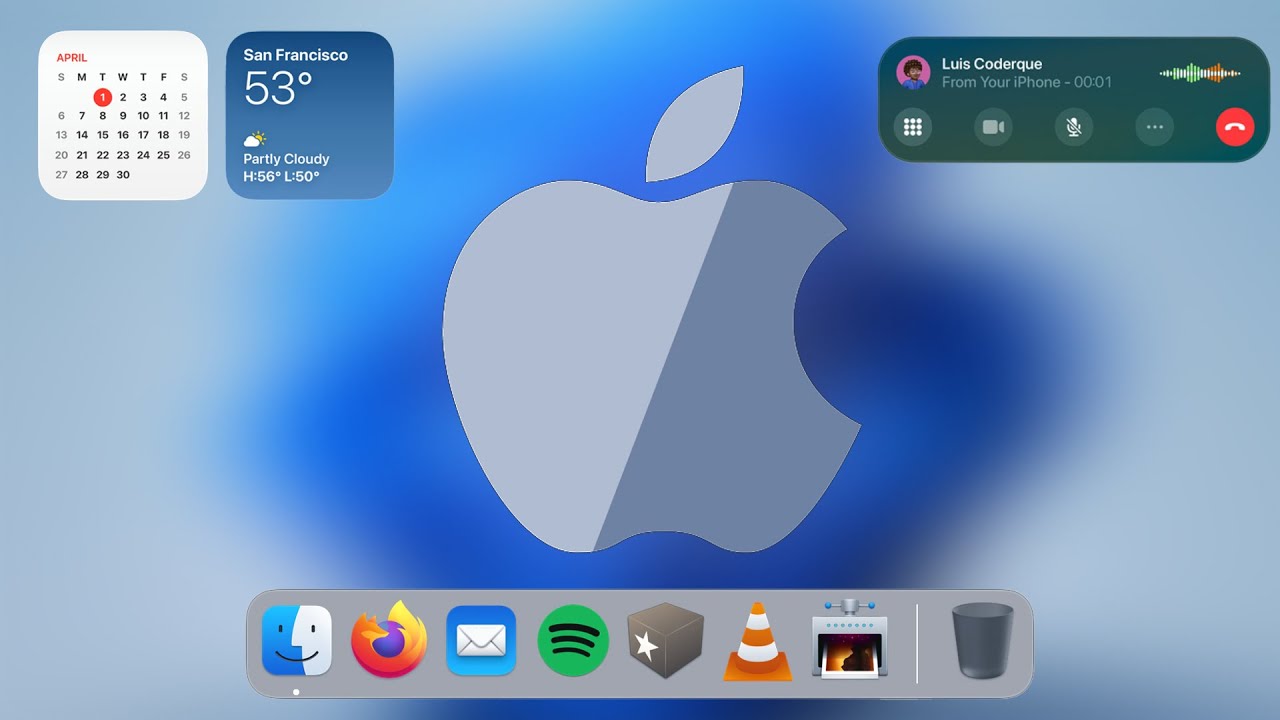Turn on video for the call
Screen dimensions: 1280x720
tap(993, 127)
